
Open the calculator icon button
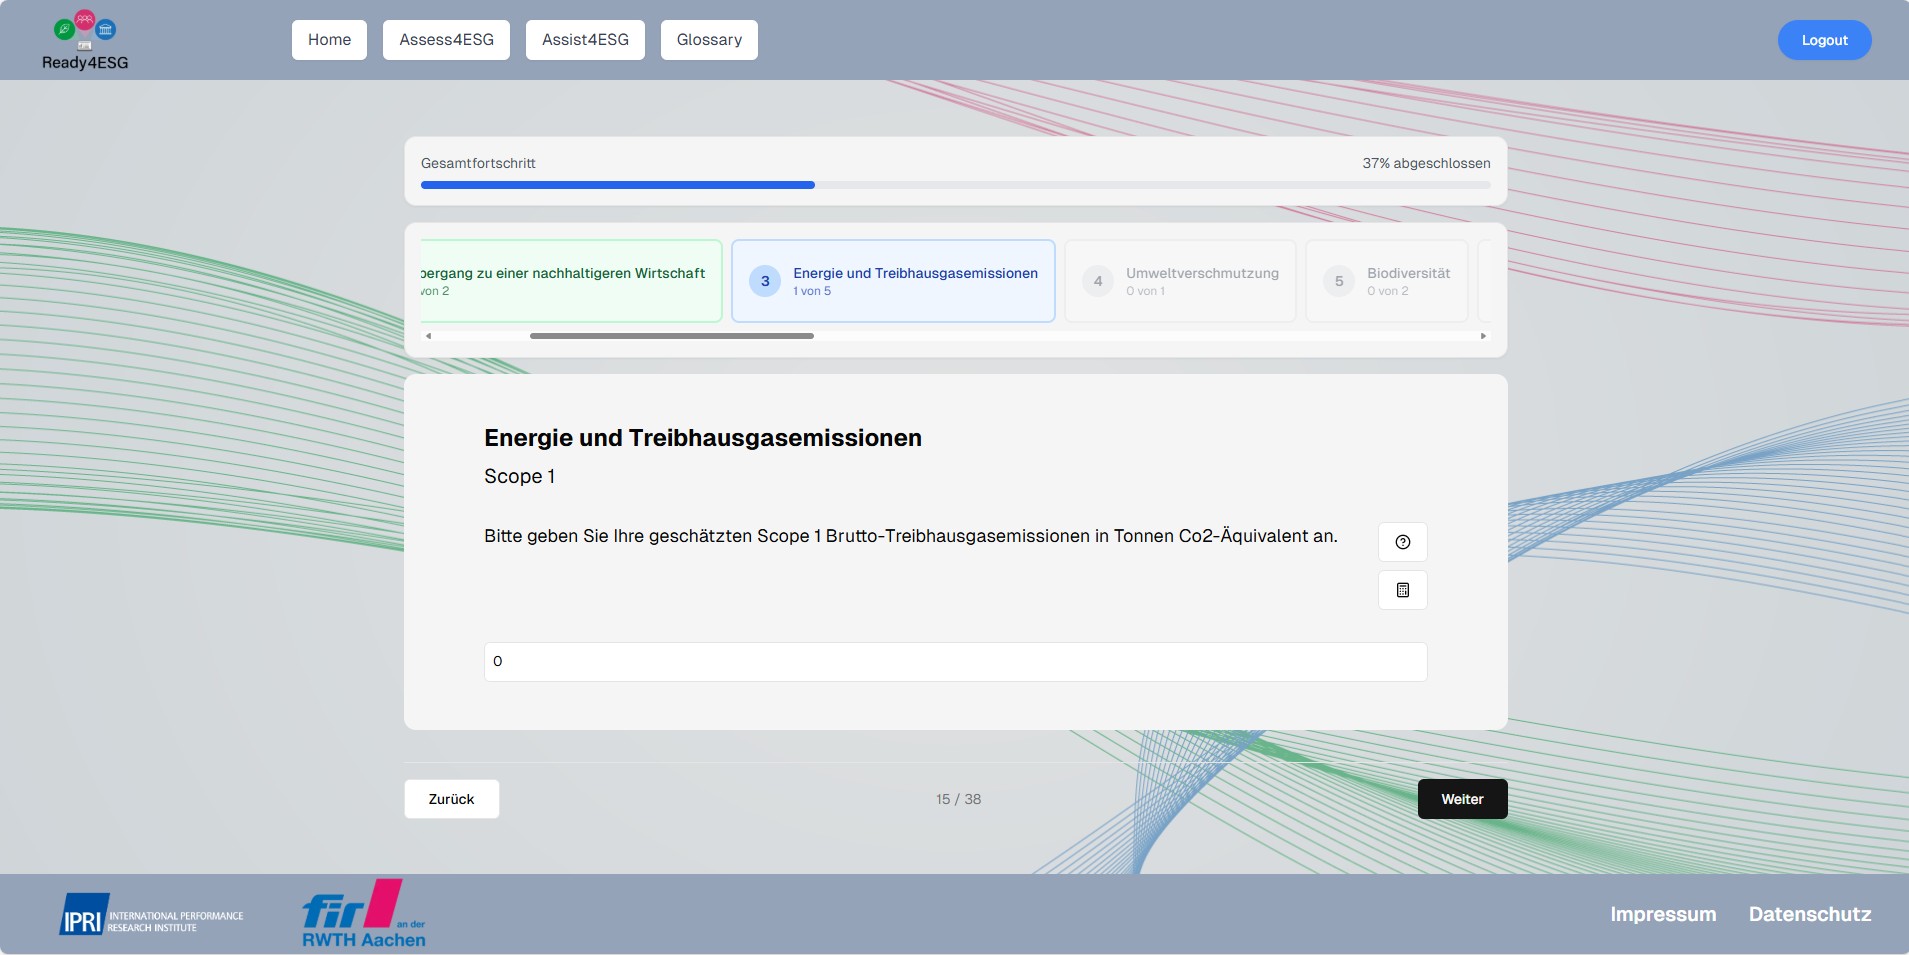pos(1402,590)
